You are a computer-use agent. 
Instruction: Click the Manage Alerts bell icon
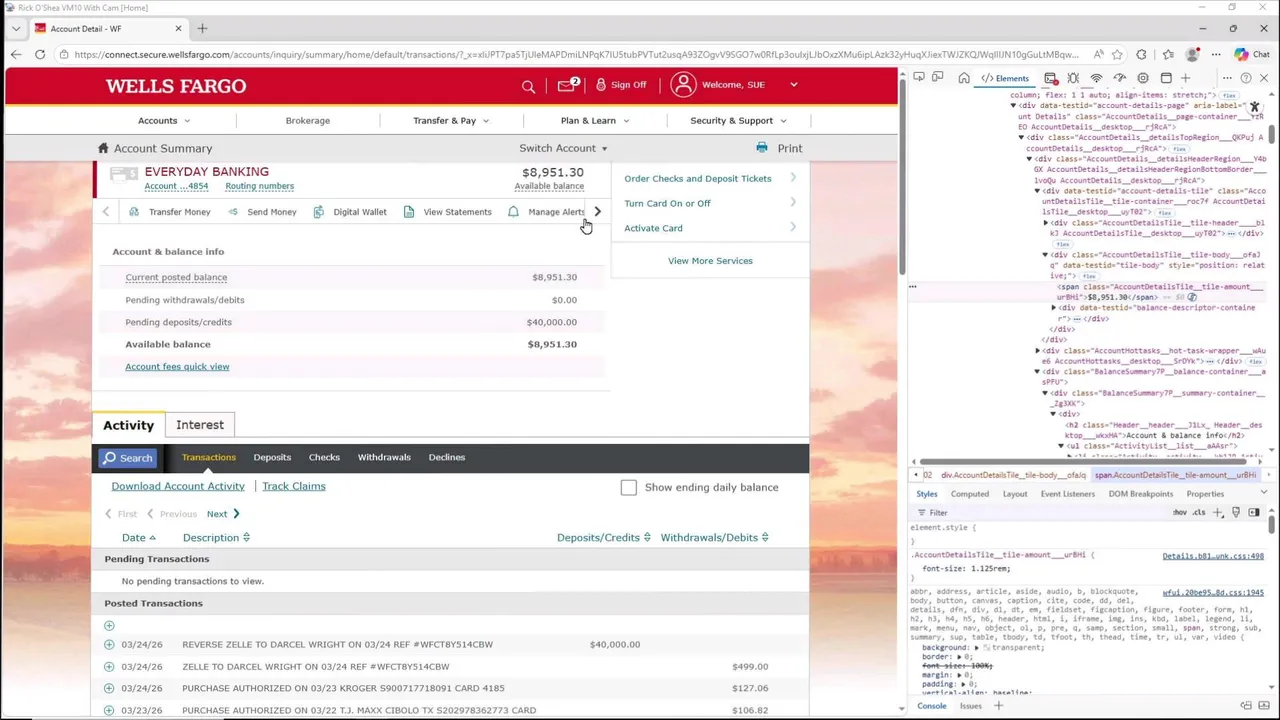(x=513, y=212)
